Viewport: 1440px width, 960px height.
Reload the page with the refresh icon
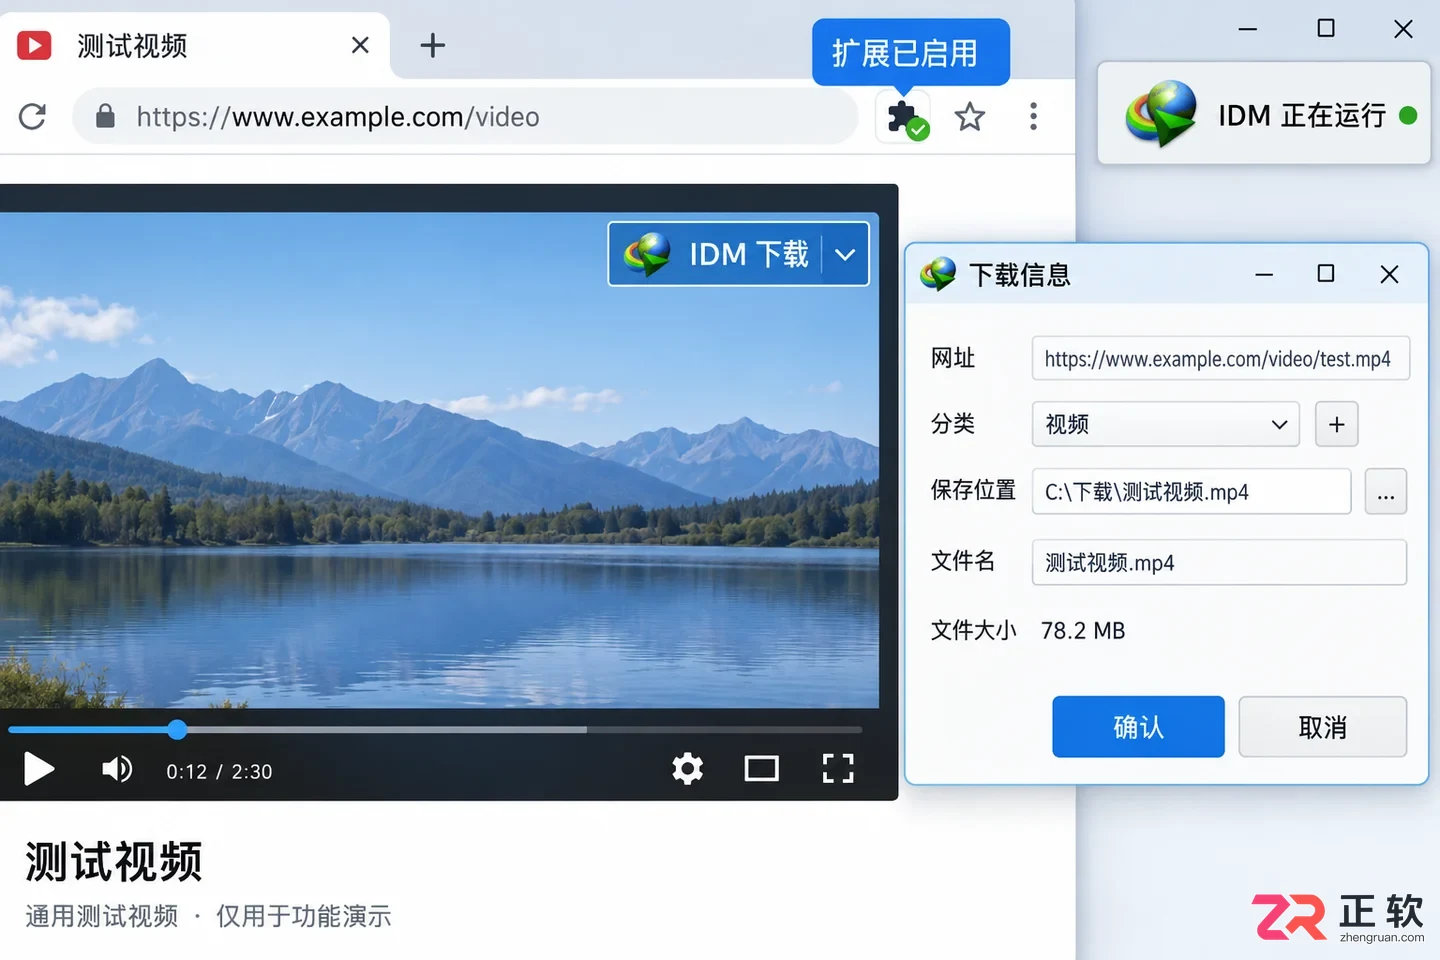[x=33, y=117]
